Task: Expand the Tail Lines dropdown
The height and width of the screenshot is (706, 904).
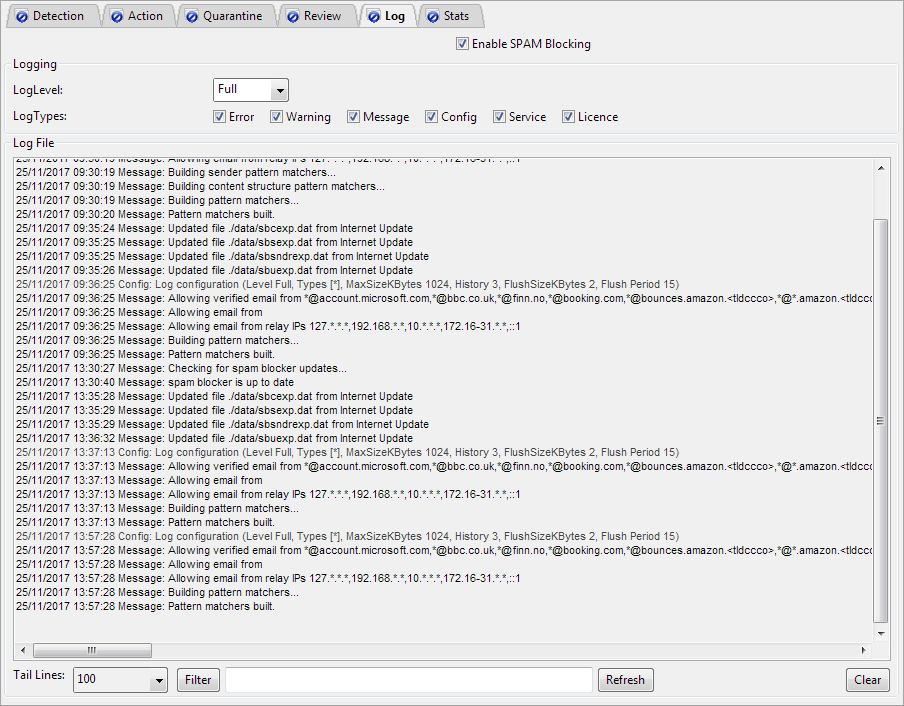Action: click(x=158, y=681)
